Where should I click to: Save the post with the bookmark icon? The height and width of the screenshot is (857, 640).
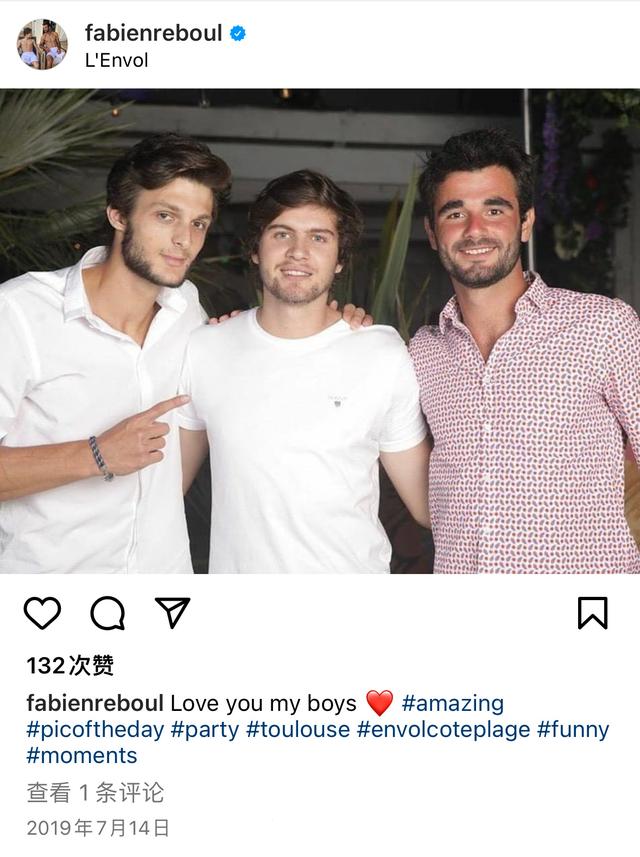coord(592,613)
